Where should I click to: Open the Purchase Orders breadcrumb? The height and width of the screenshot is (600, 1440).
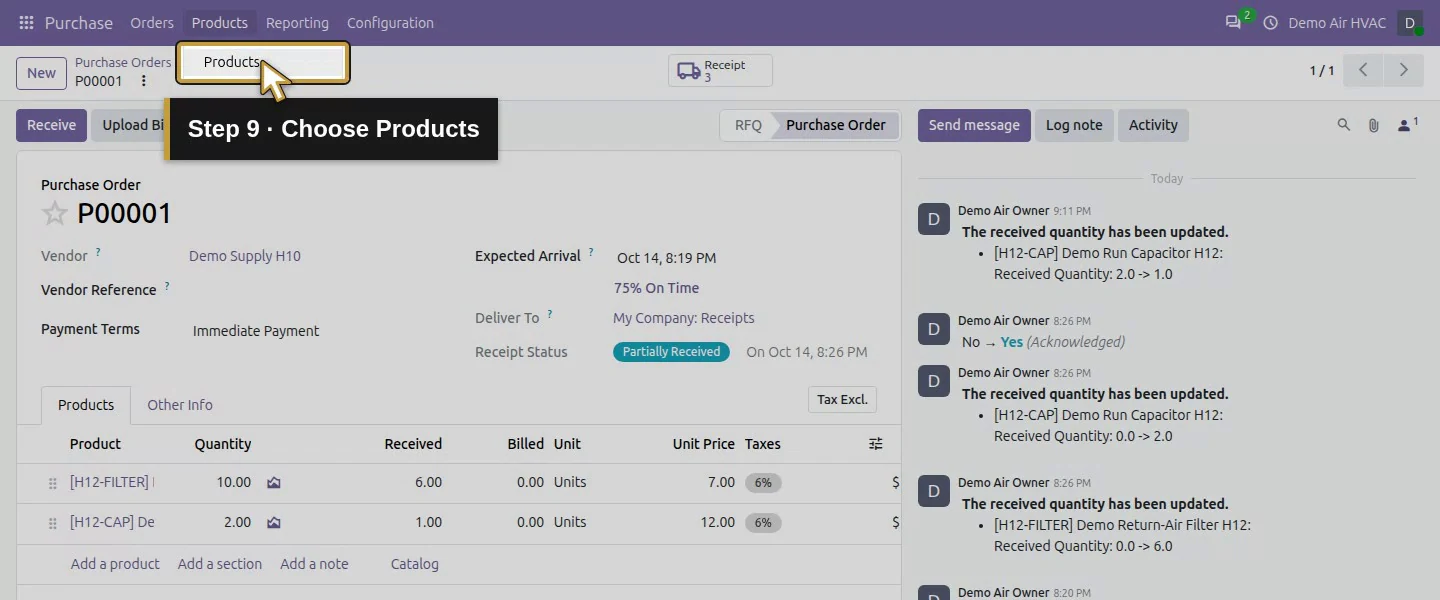coord(123,62)
